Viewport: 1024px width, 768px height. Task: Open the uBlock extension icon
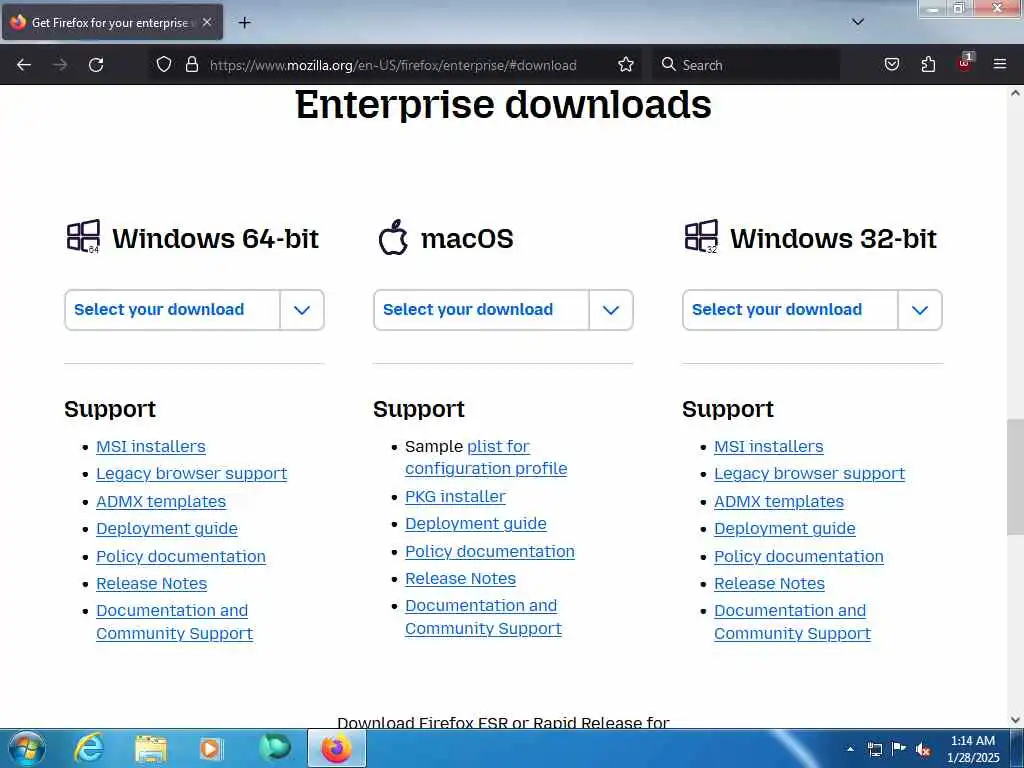click(965, 63)
